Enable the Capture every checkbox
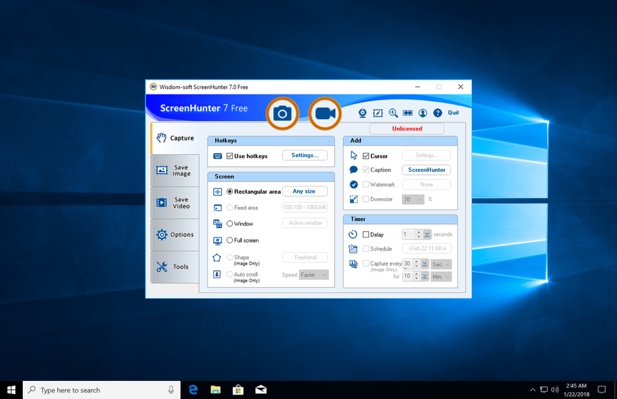Image resolution: width=617 pixels, height=399 pixels. (x=366, y=263)
